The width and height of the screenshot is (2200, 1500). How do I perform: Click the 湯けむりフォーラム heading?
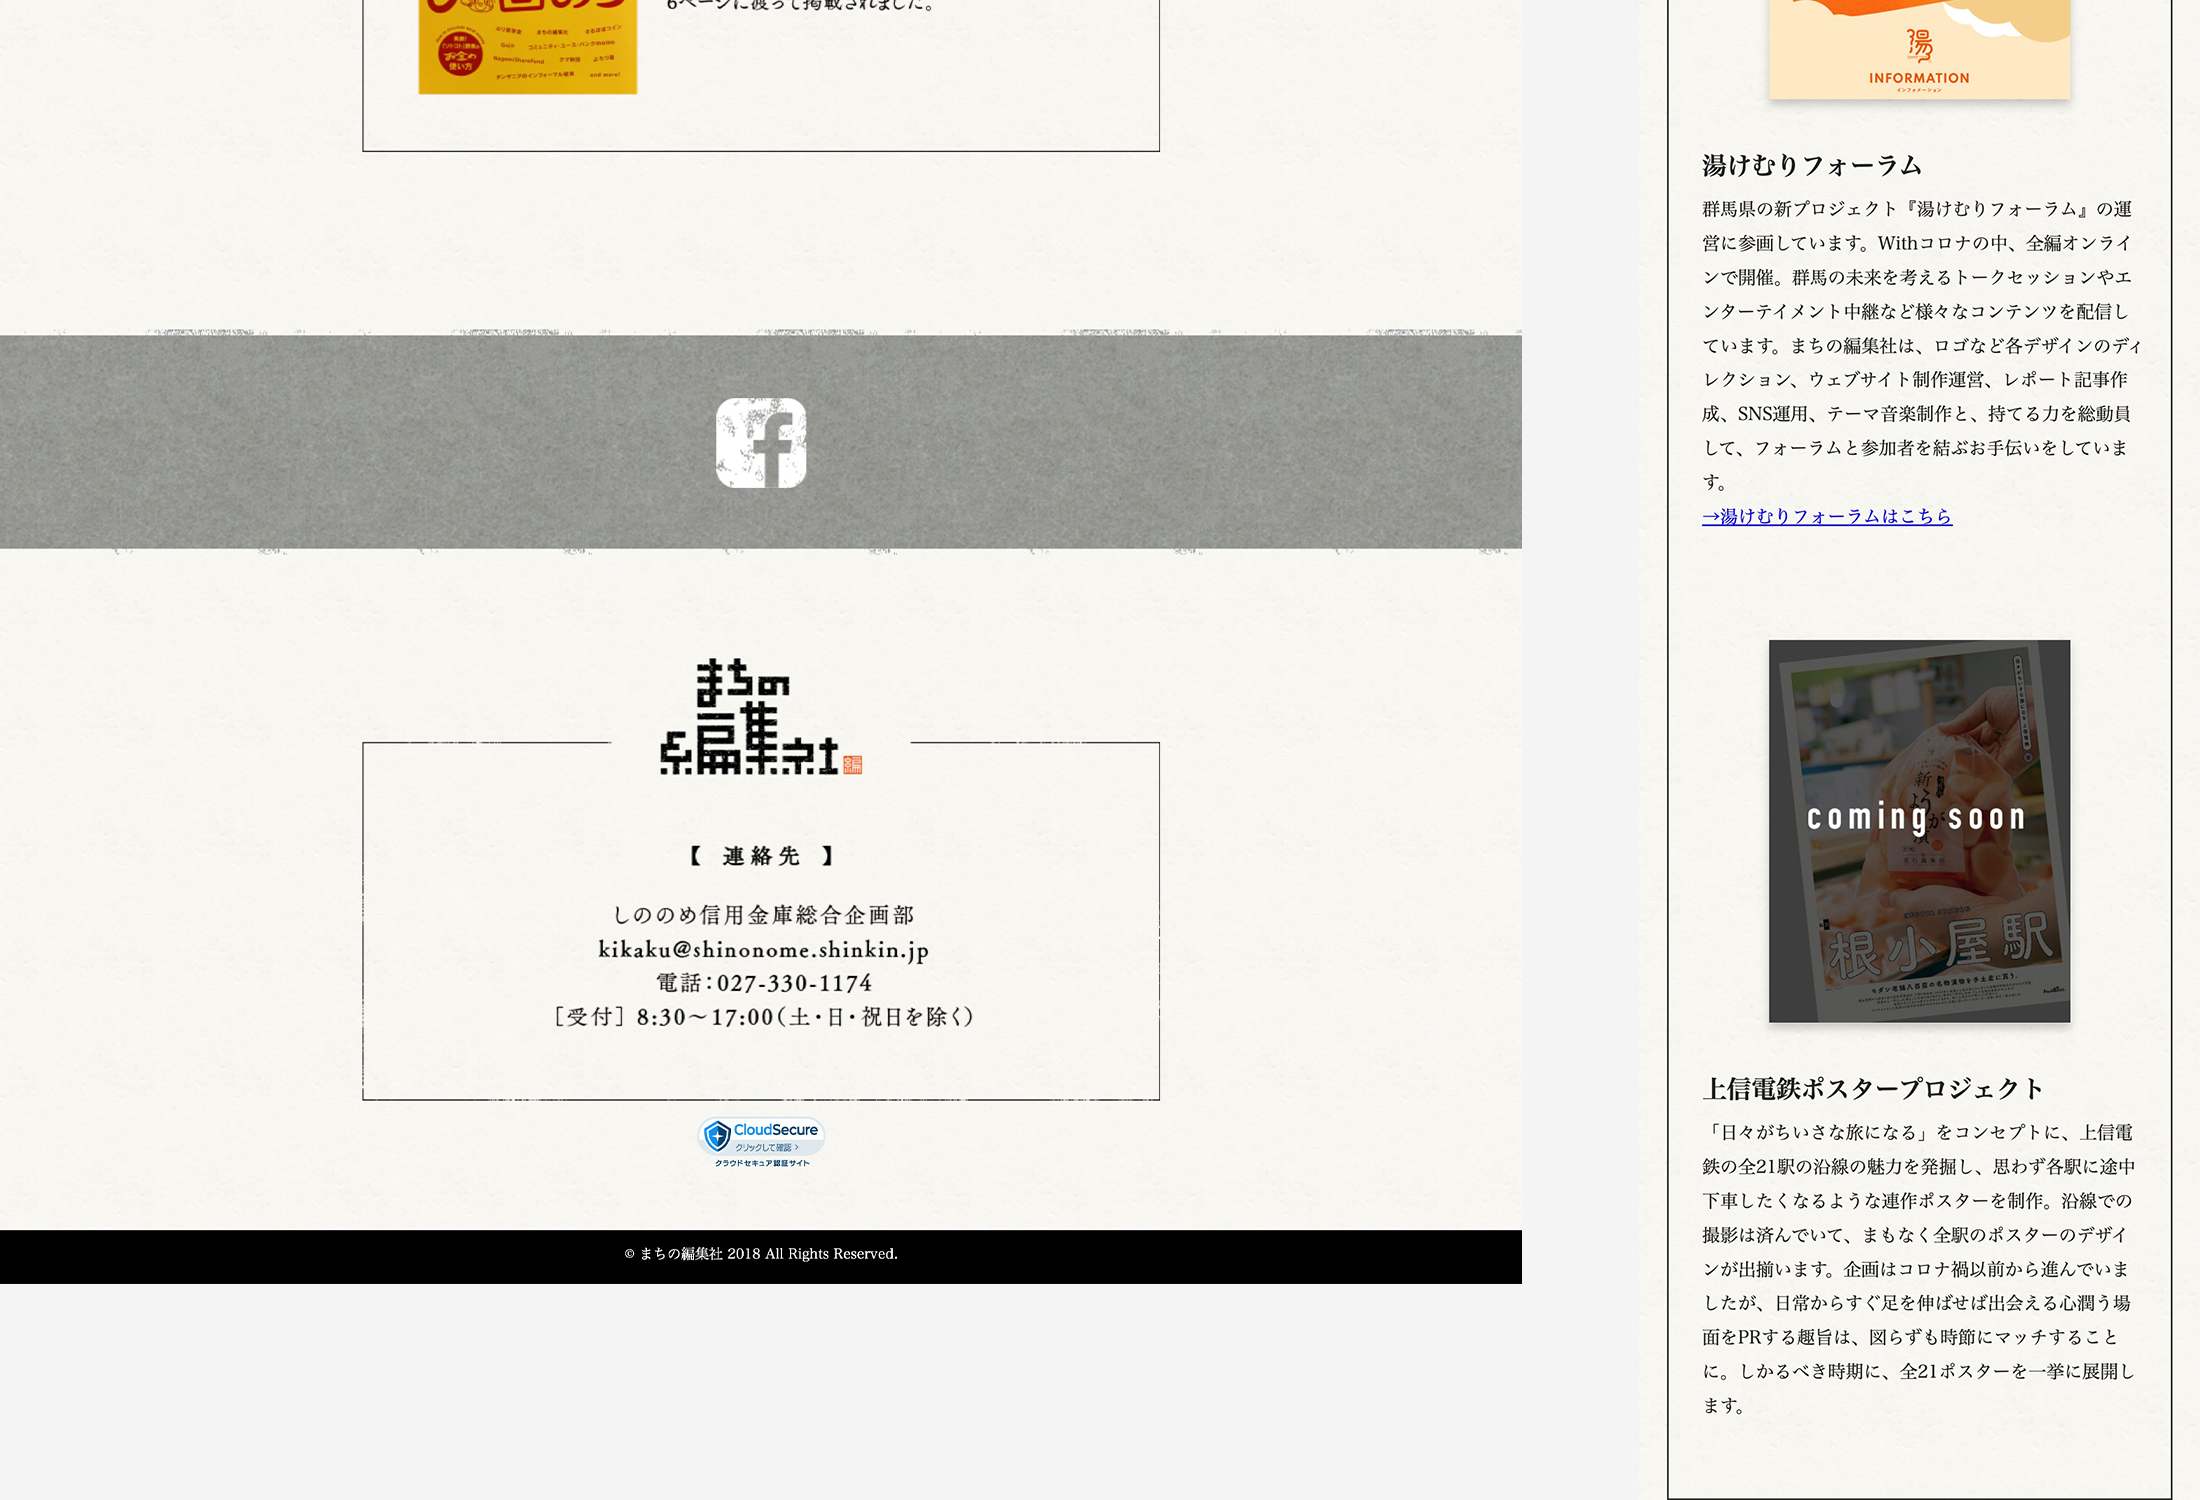[x=1812, y=165]
